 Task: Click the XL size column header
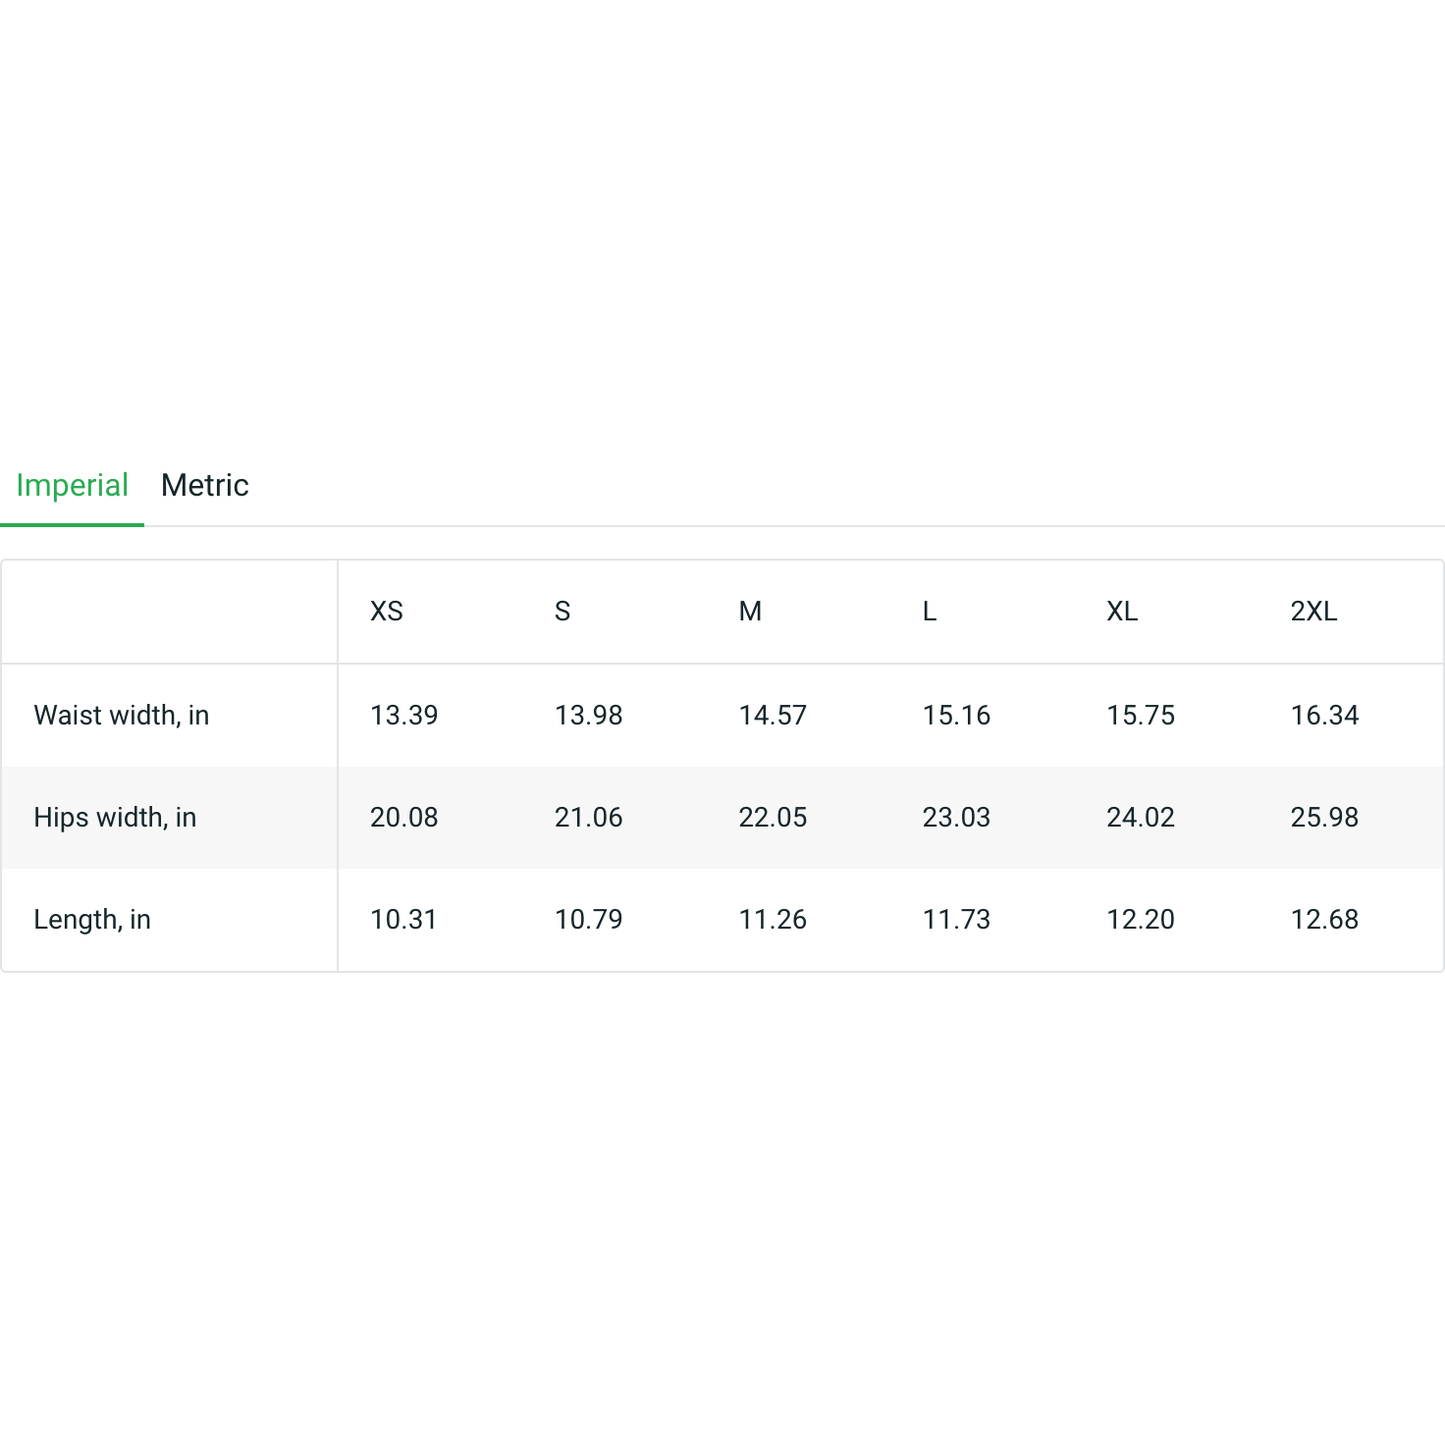[1122, 611]
